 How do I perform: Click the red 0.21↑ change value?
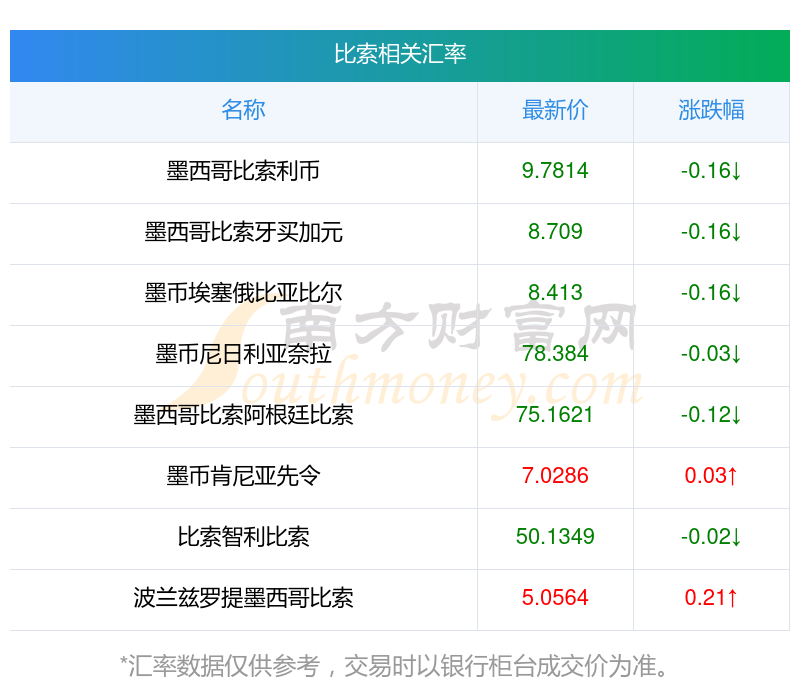[711, 598]
